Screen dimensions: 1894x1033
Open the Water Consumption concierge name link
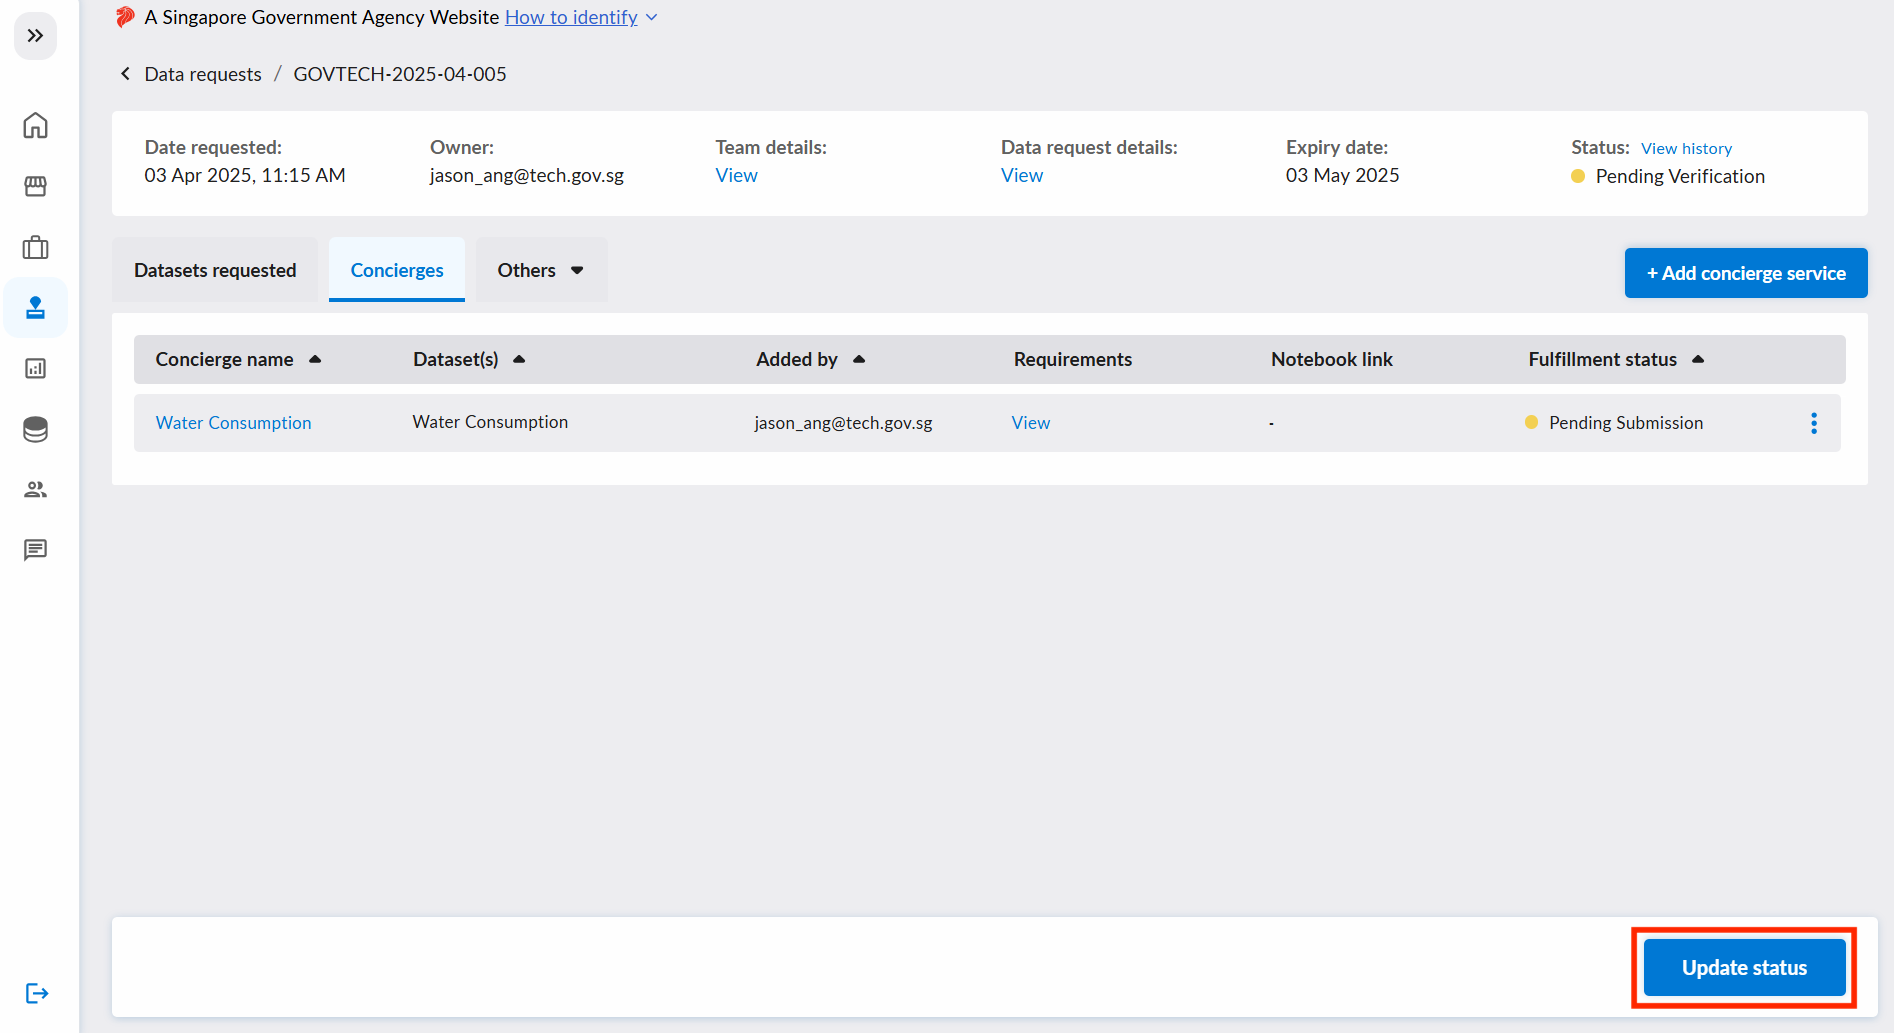click(x=233, y=423)
